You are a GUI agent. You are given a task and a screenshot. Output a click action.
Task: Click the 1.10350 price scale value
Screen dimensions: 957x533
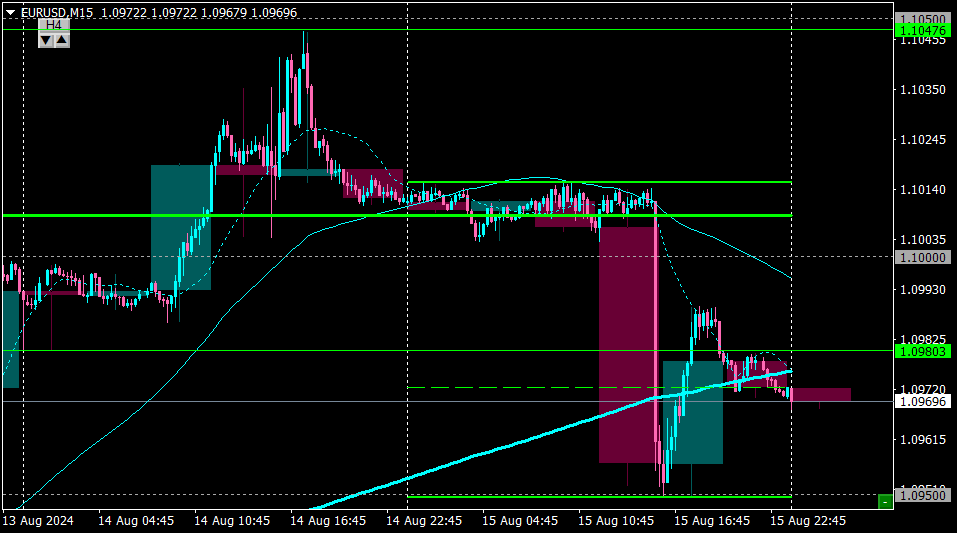(923, 90)
